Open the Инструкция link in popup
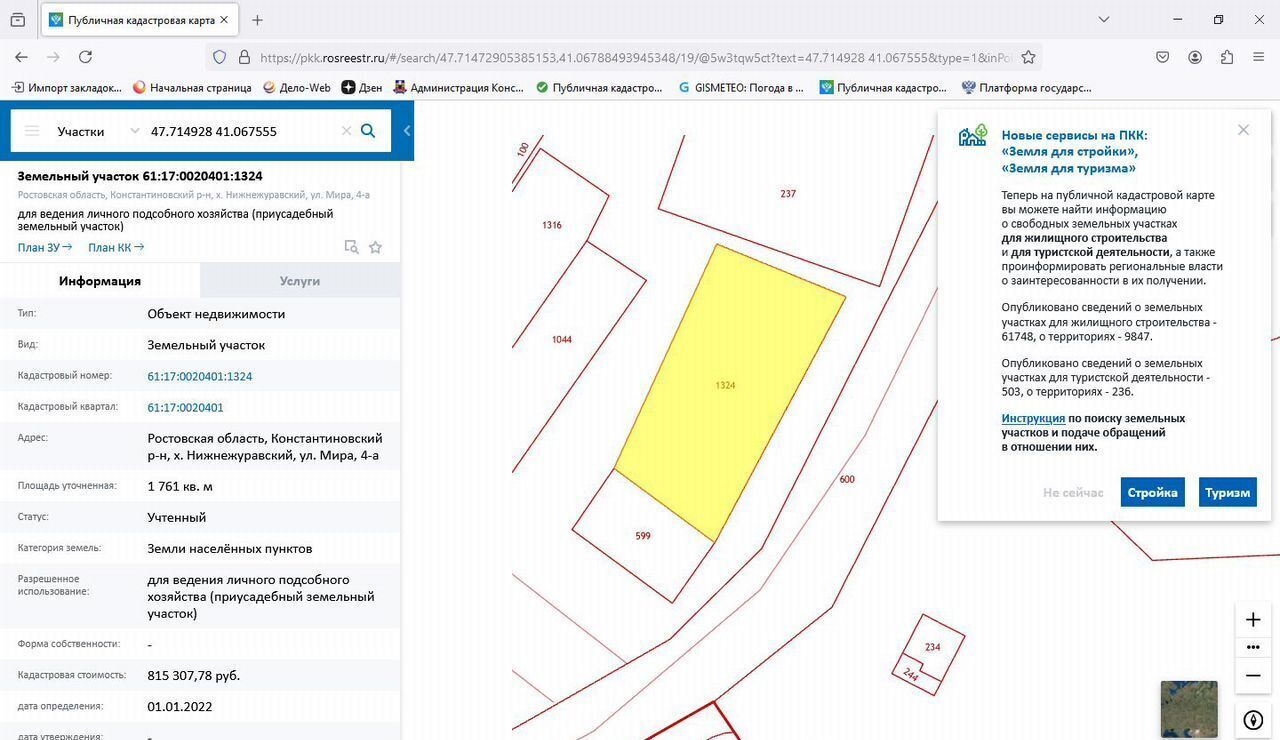 [1033, 418]
